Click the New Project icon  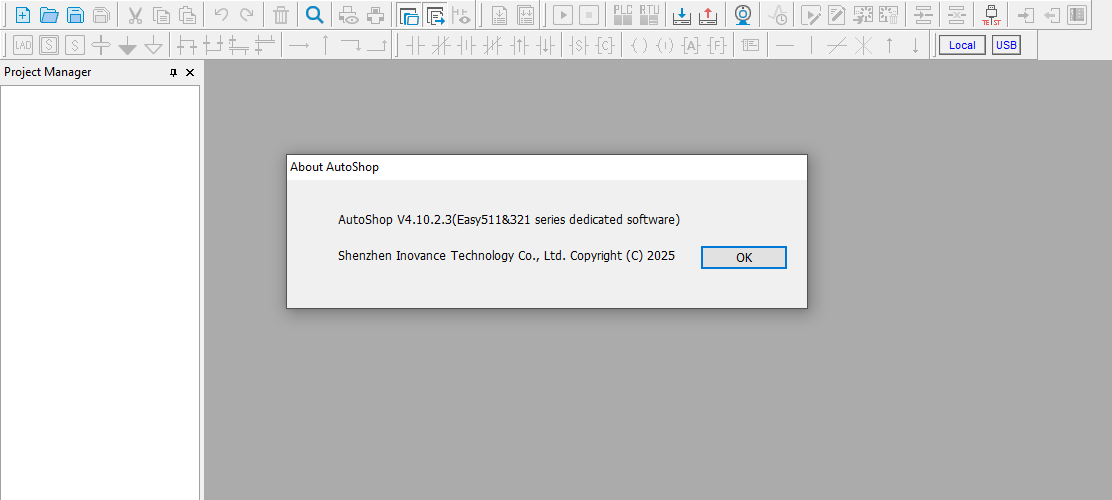coord(23,15)
